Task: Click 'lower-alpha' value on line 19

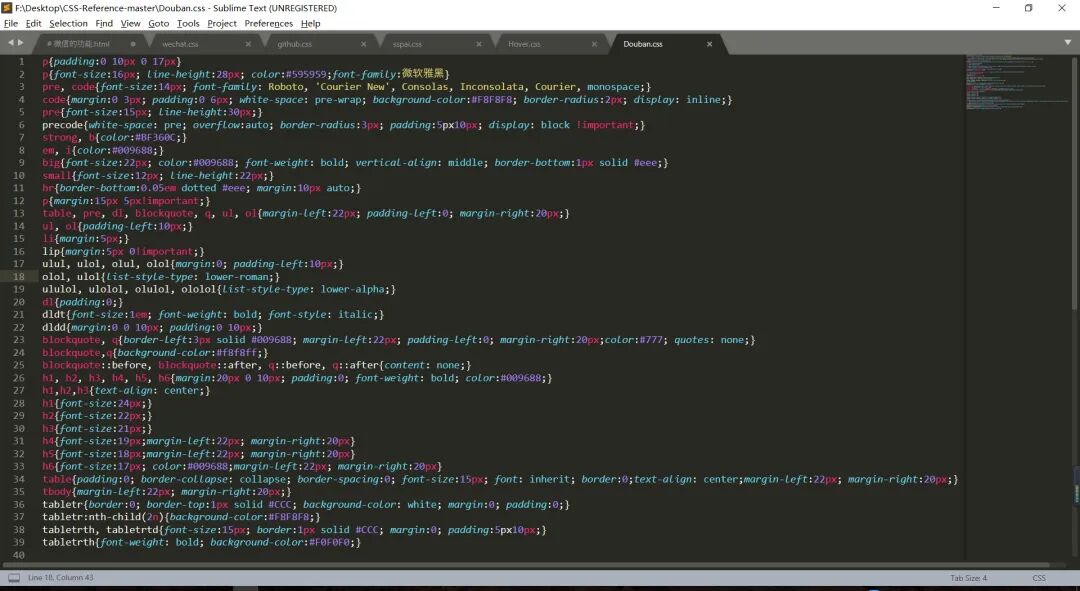Action: 352,289
